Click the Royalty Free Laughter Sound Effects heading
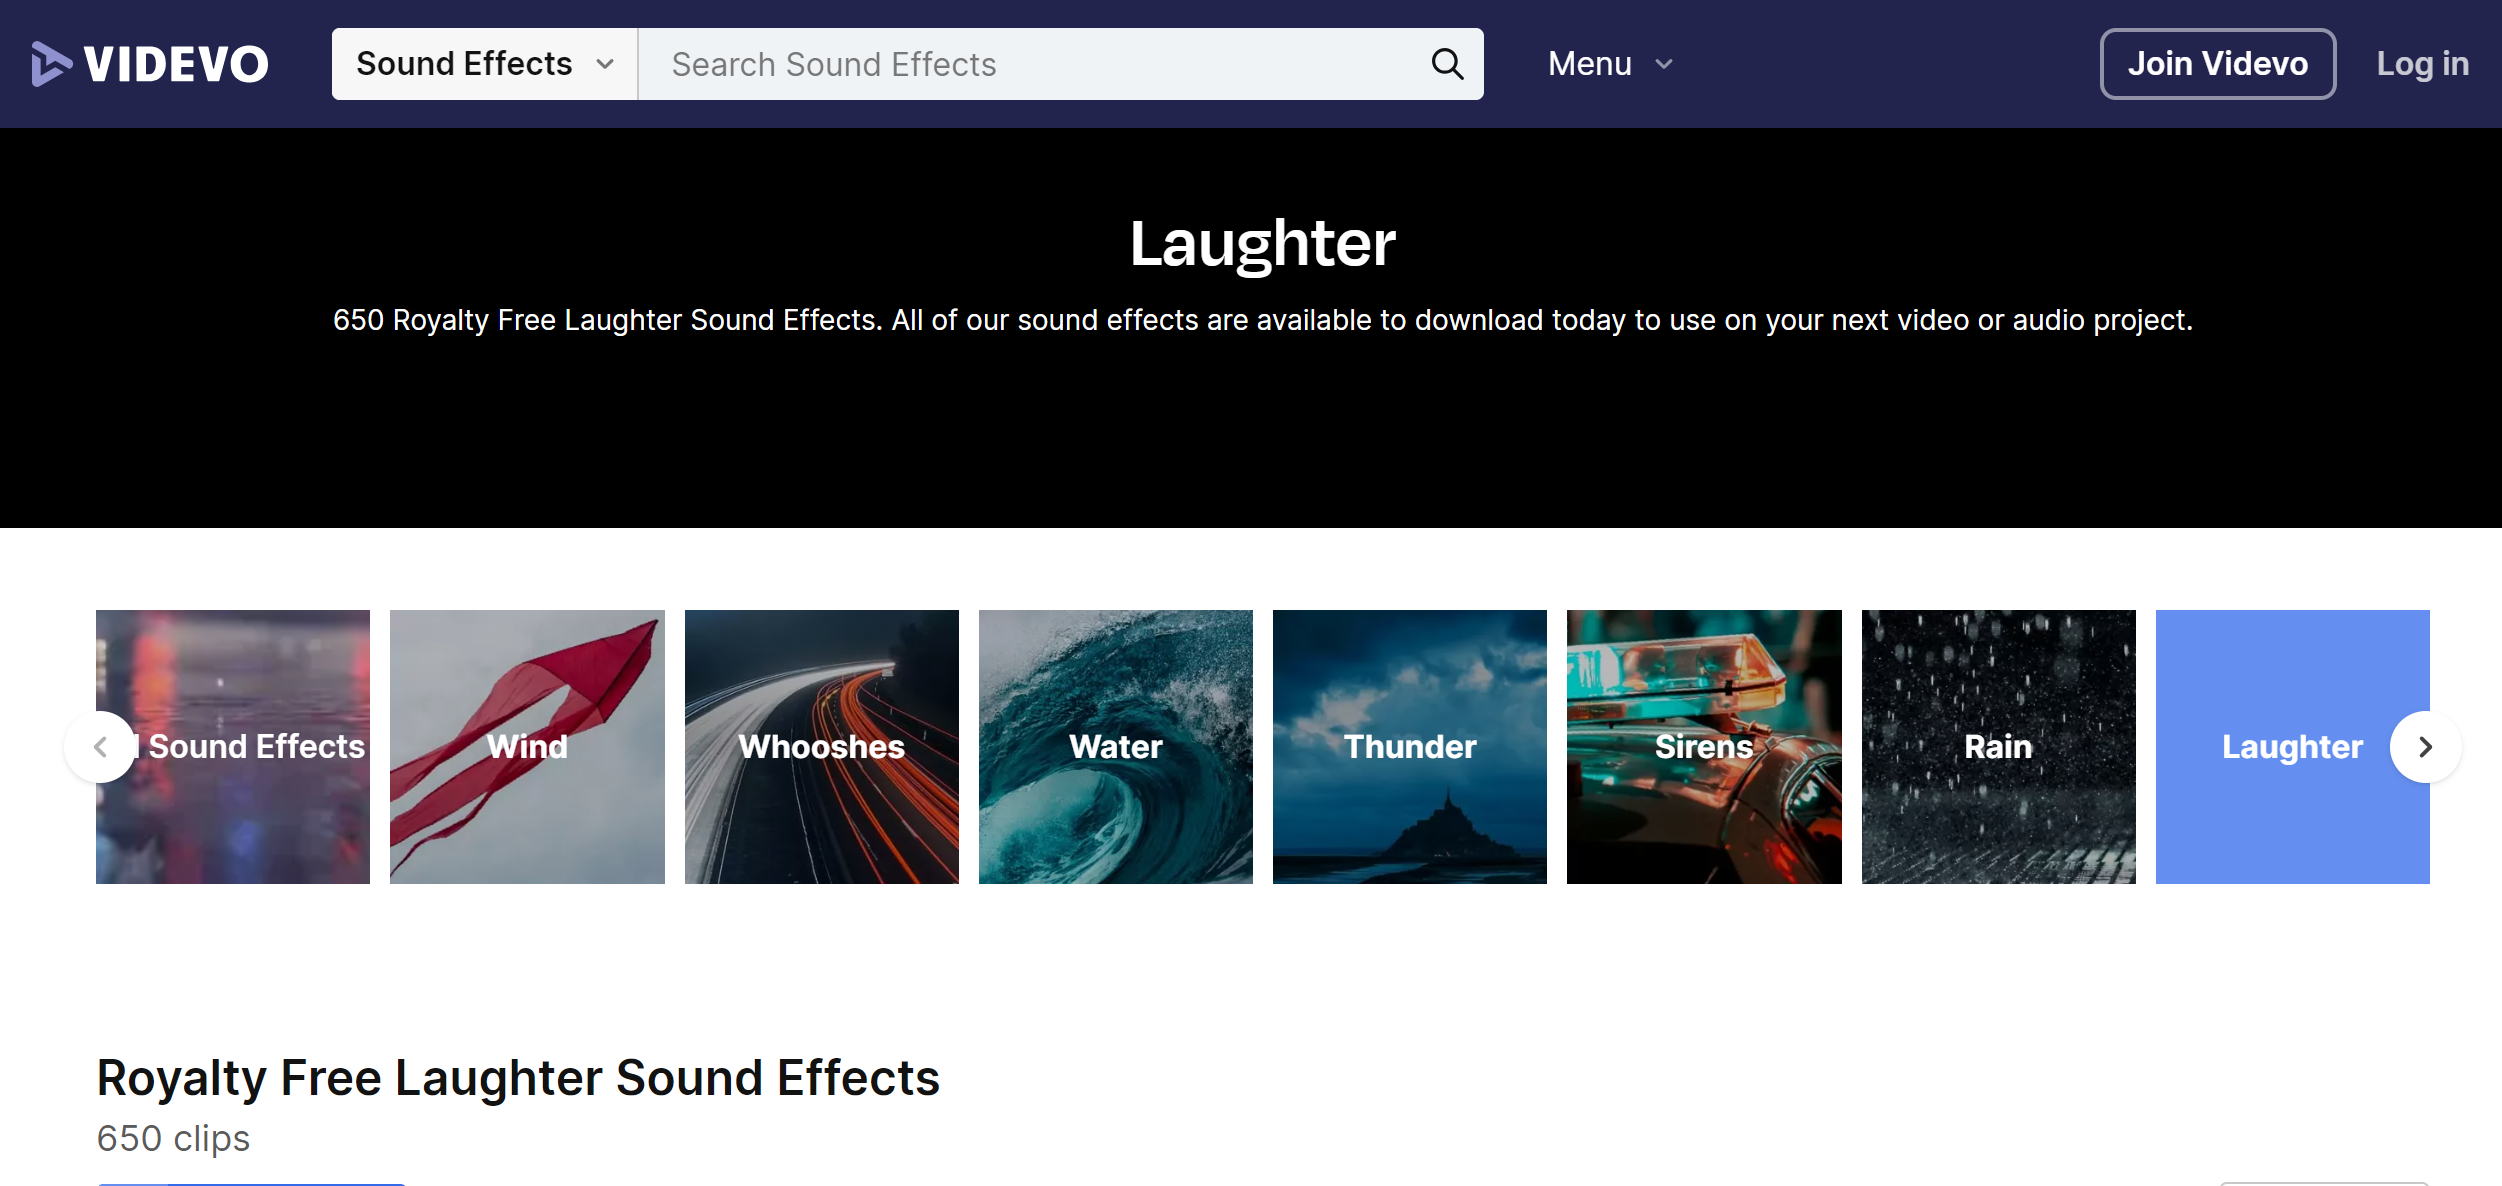This screenshot has height=1186, width=2502. [518, 1078]
